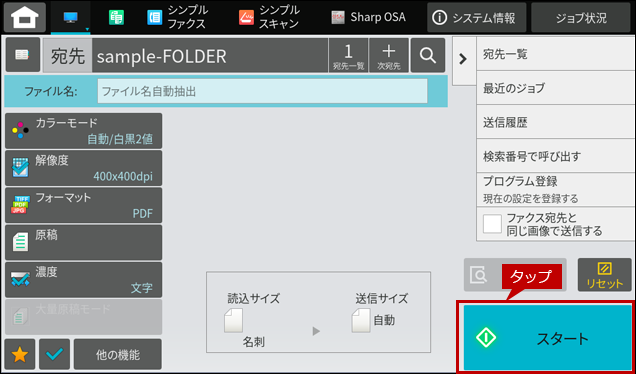The height and width of the screenshot is (374, 636).
Task: Open 送信履歴 from action panel
Action: click(x=556, y=122)
